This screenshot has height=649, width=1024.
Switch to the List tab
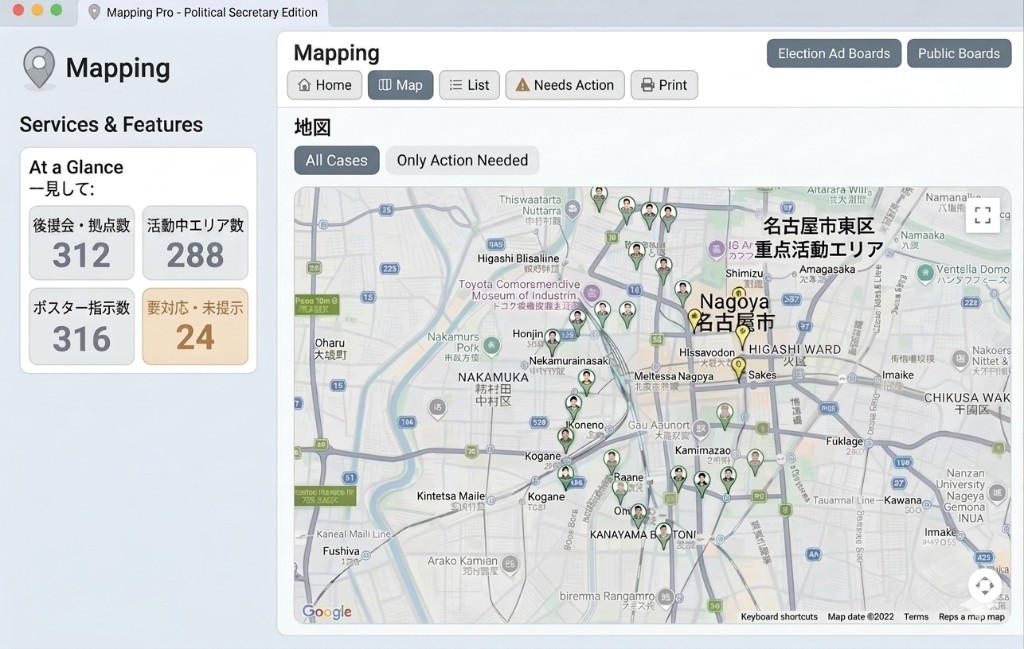470,85
